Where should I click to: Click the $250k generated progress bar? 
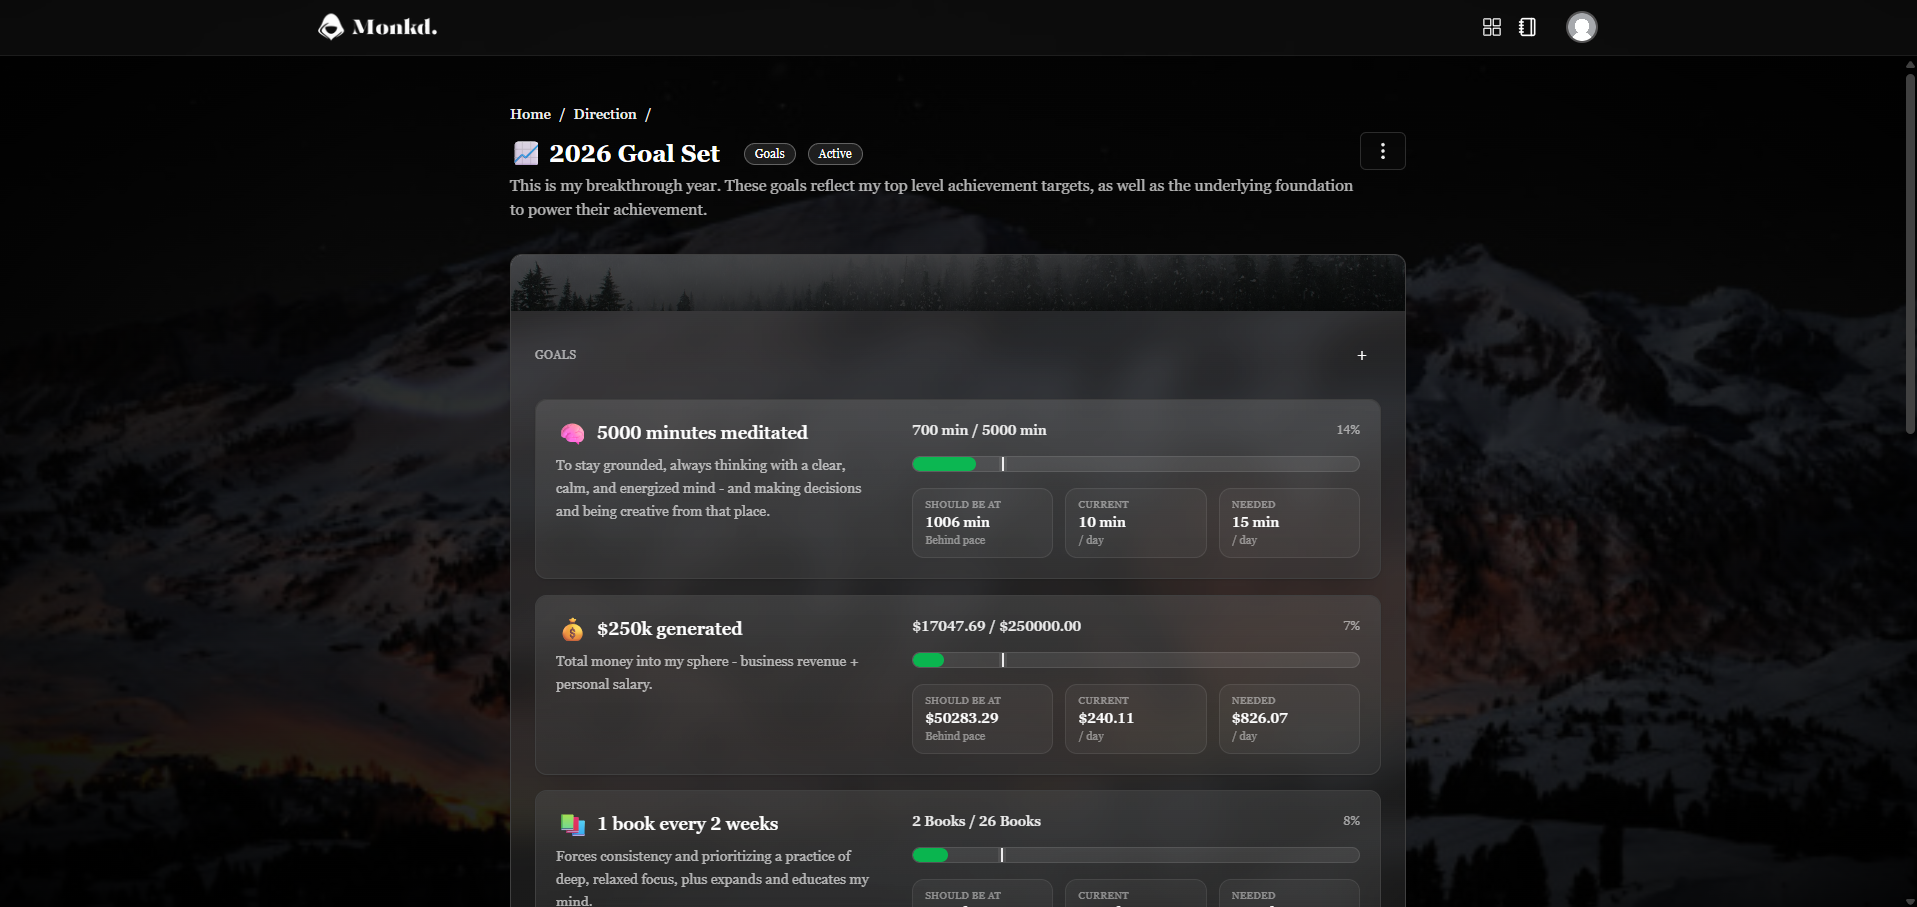[x=1135, y=660]
